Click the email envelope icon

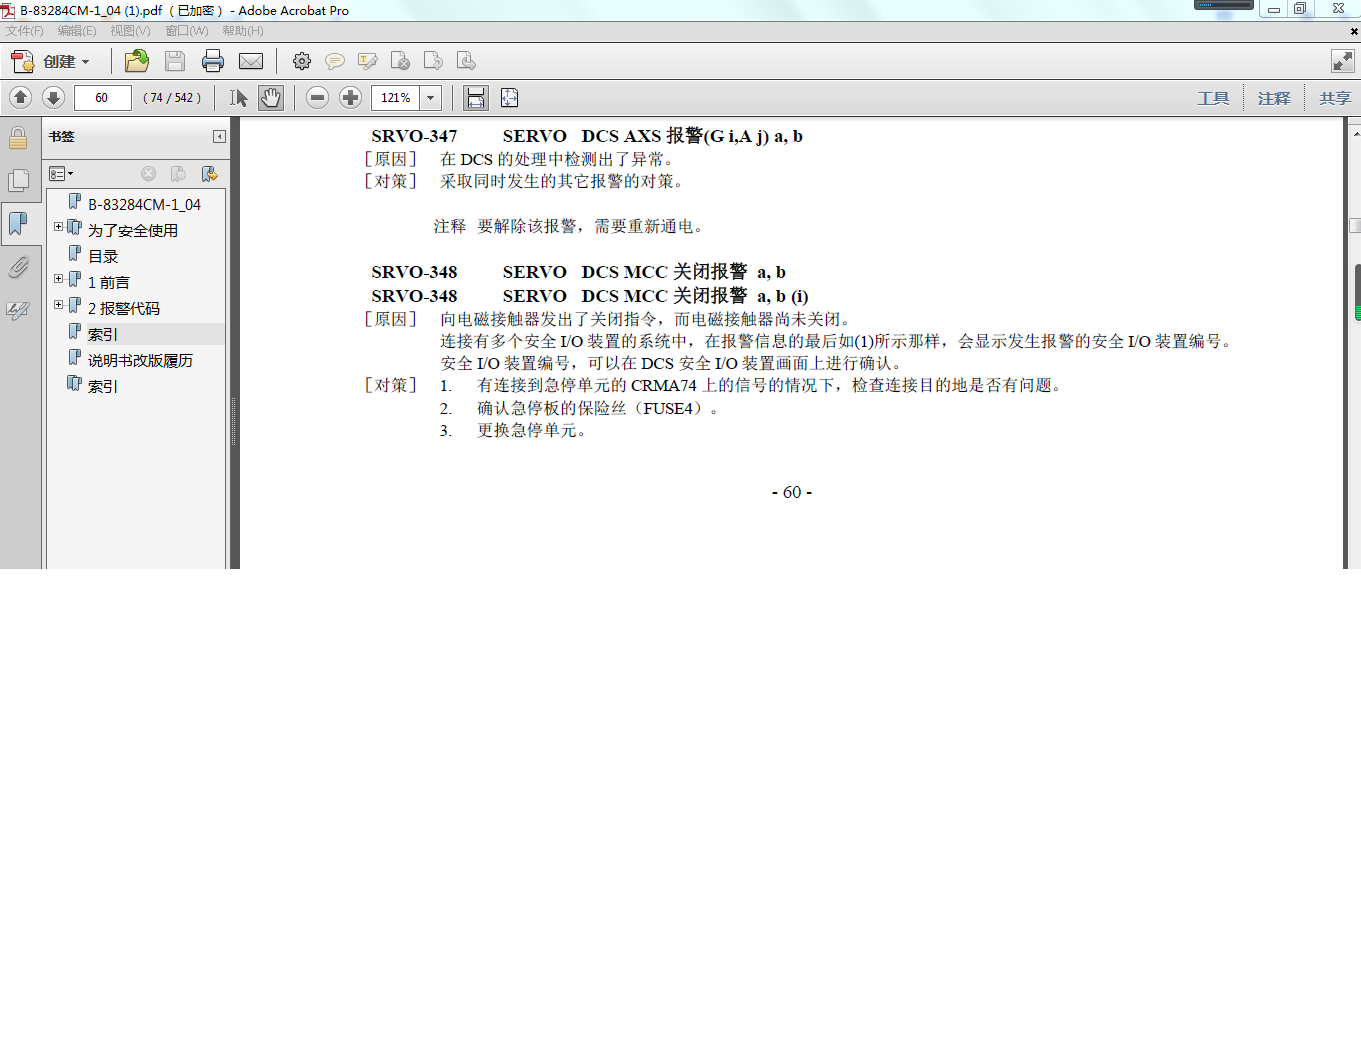click(251, 61)
